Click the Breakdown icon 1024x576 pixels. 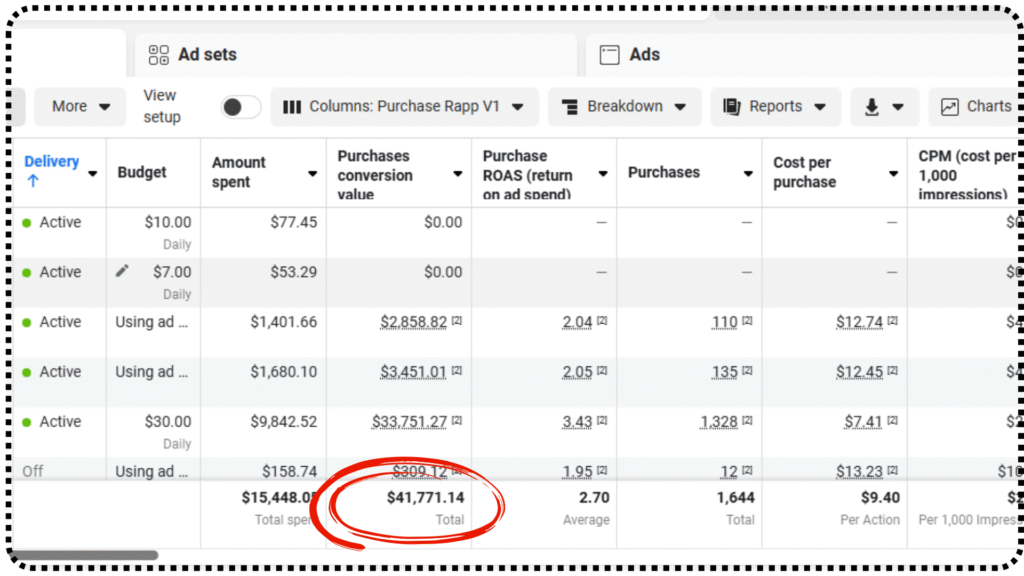pyautogui.click(x=570, y=107)
